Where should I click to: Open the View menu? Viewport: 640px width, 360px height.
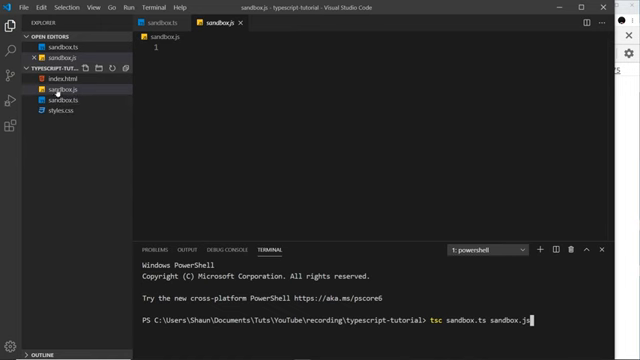click(x=93, y=7)
